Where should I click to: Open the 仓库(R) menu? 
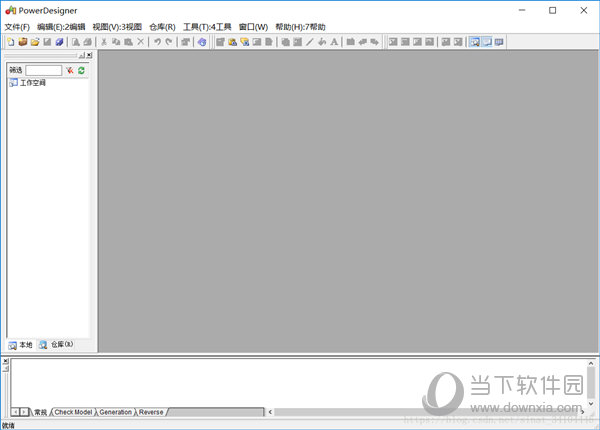[x=162, y=27]
